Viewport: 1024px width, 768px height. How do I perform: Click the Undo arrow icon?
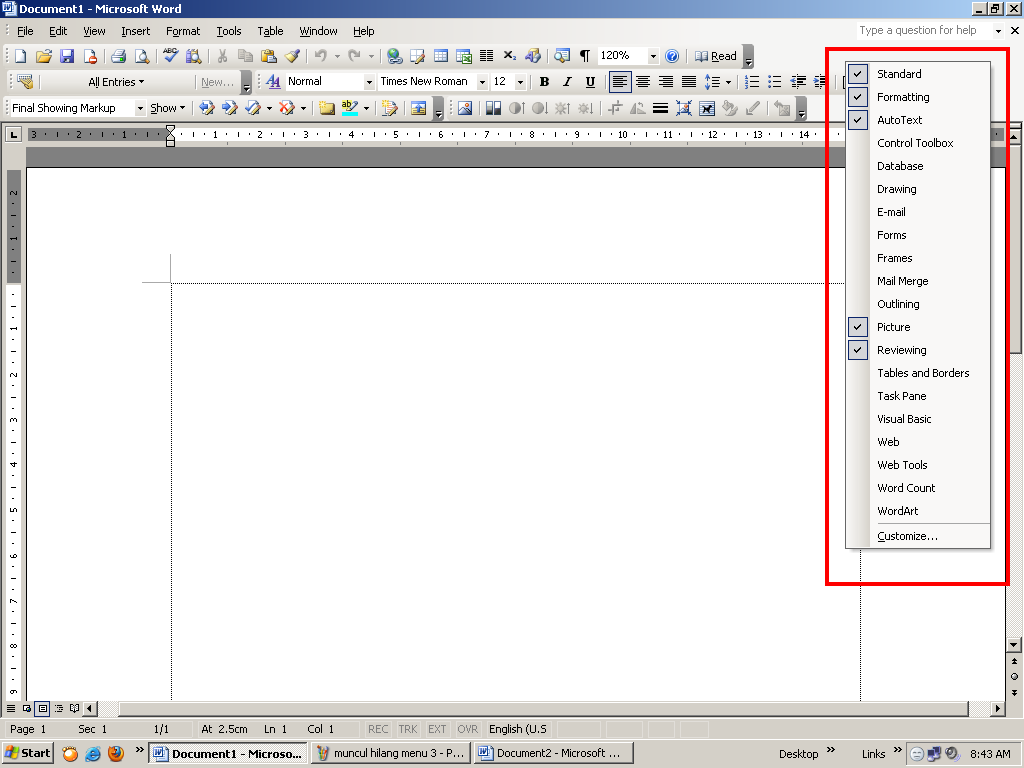tap(321, 56)
